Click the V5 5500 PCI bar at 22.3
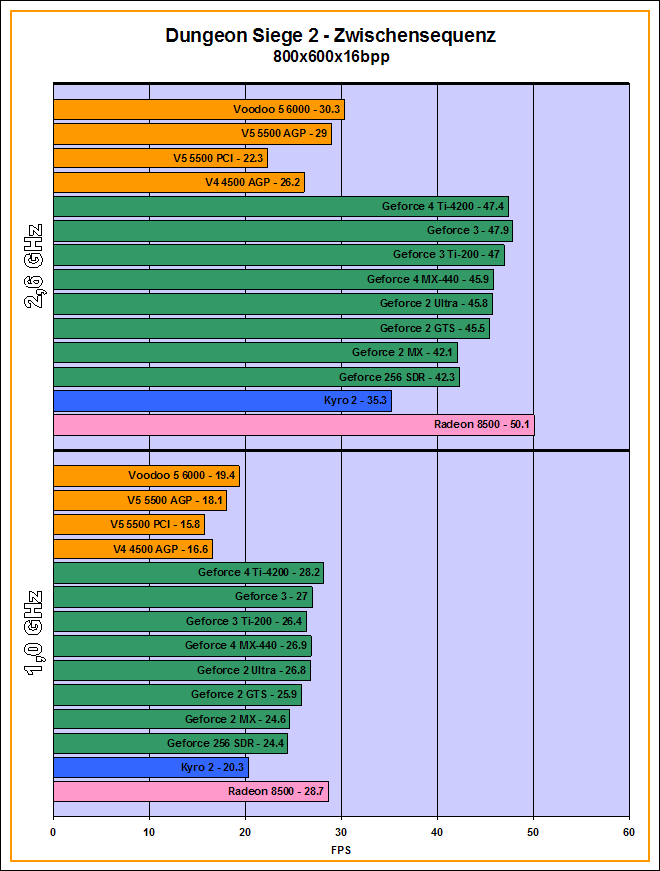 tap(160, 158)
